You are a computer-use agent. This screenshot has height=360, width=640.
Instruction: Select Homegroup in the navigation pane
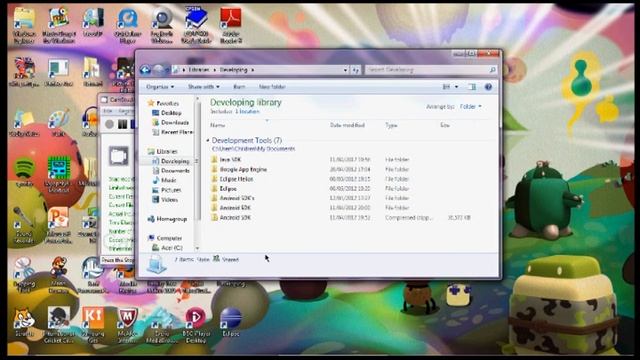pos(171,219)
